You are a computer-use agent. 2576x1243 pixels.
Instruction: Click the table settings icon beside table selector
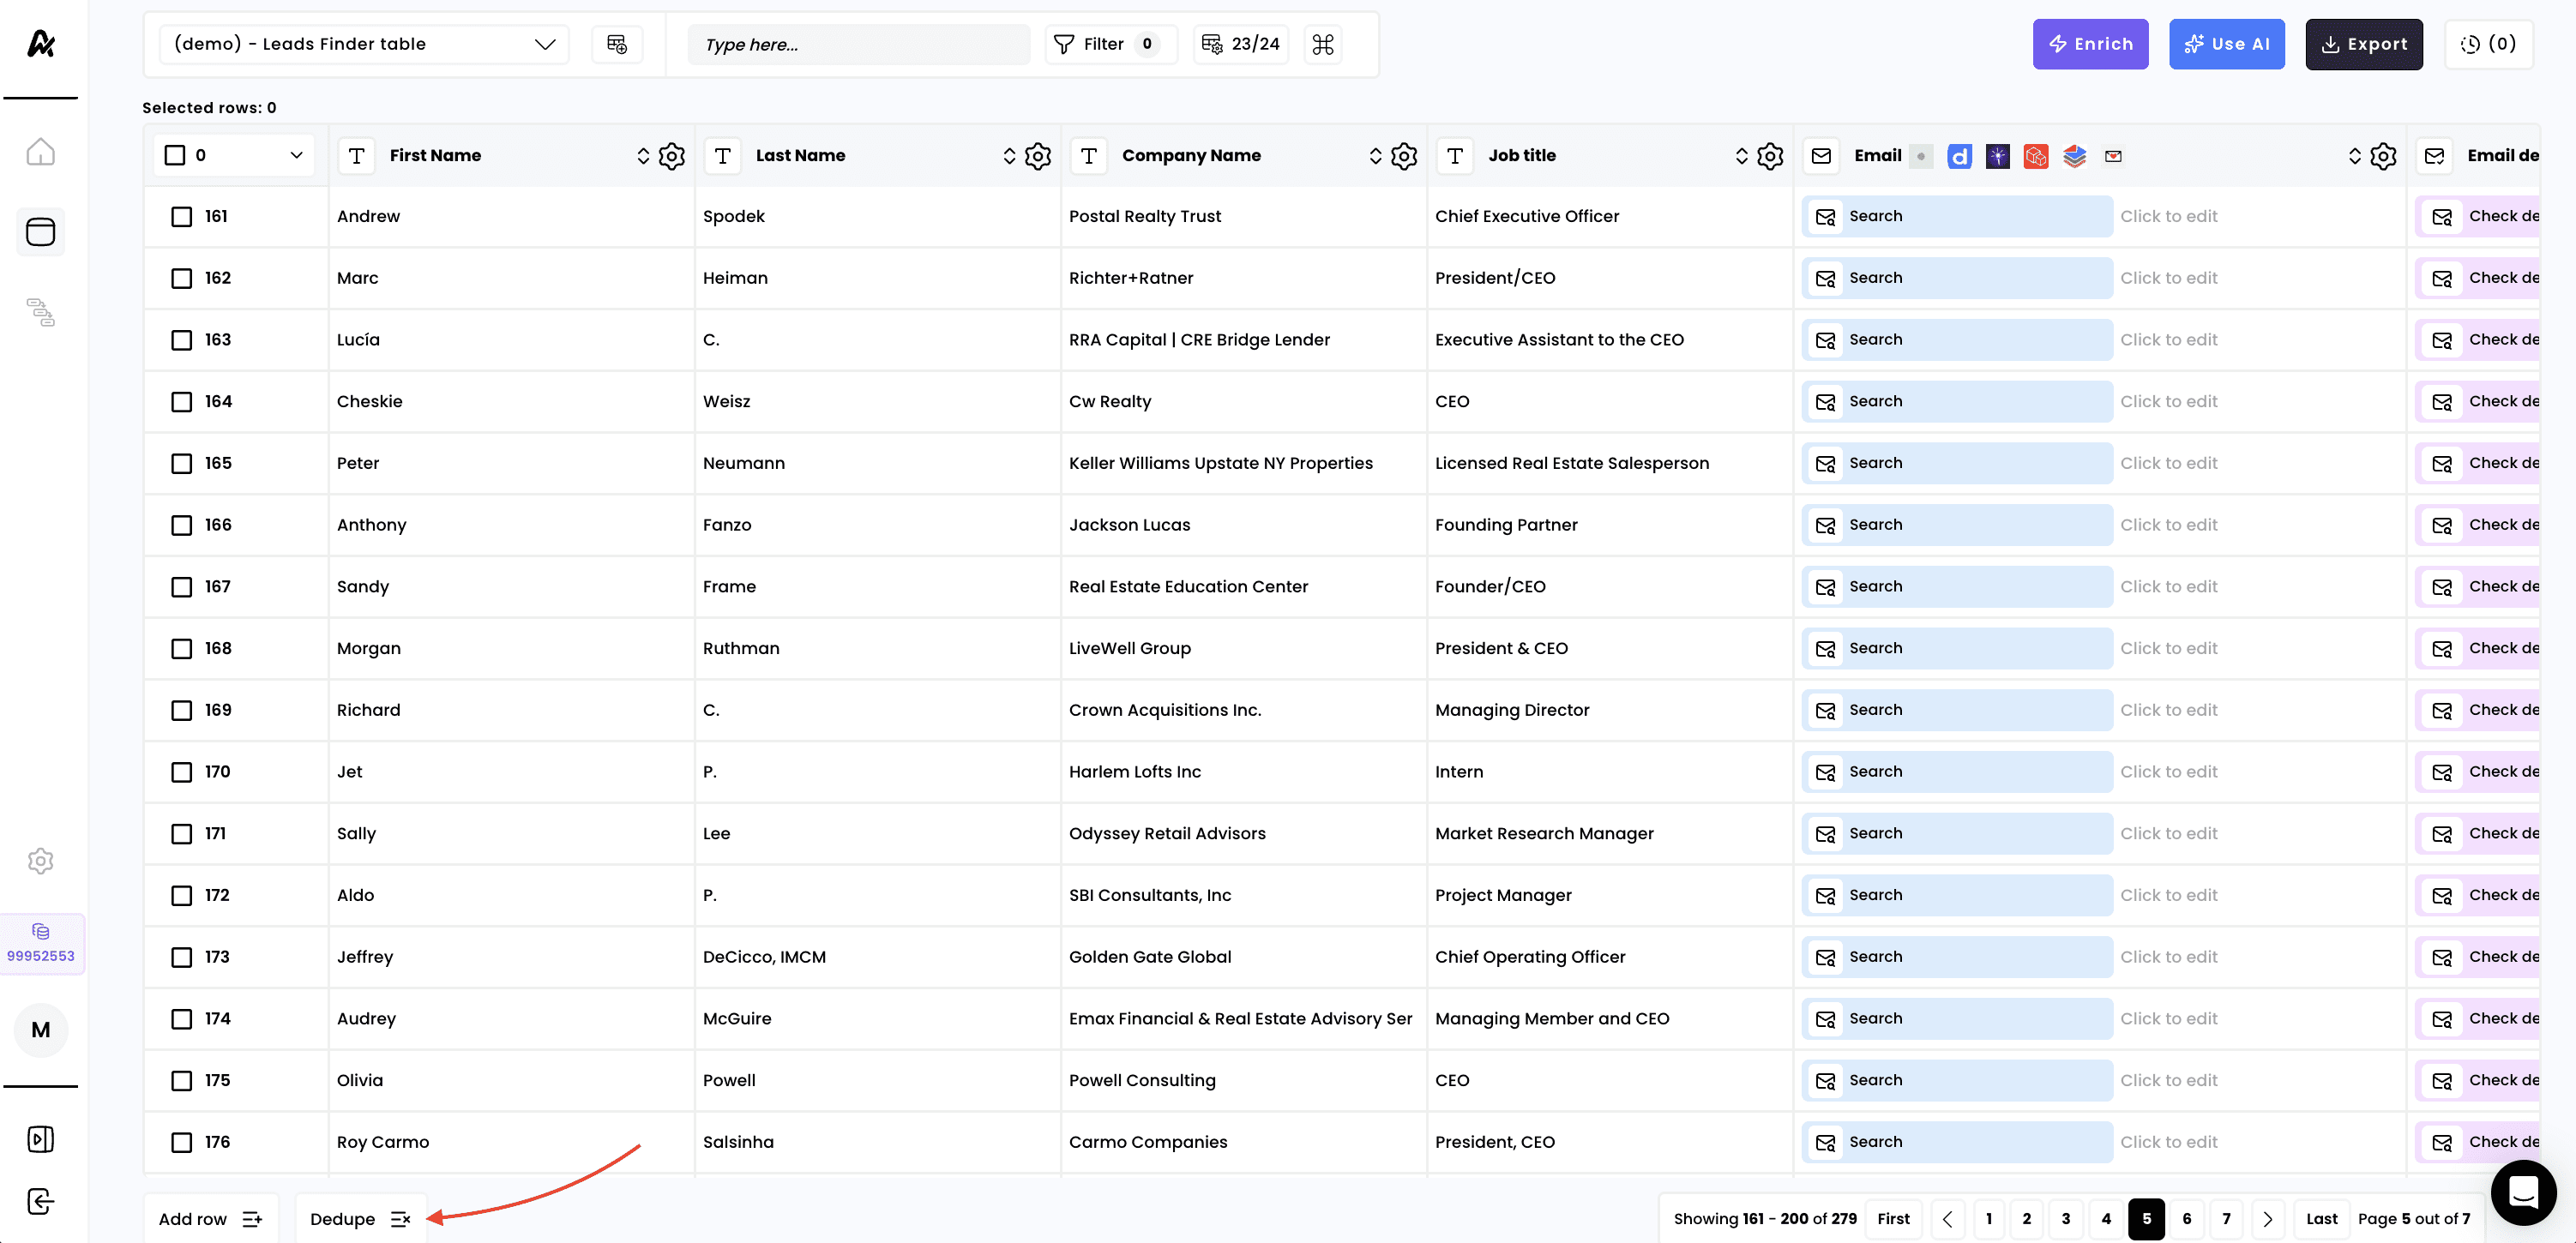click(617, 44)
